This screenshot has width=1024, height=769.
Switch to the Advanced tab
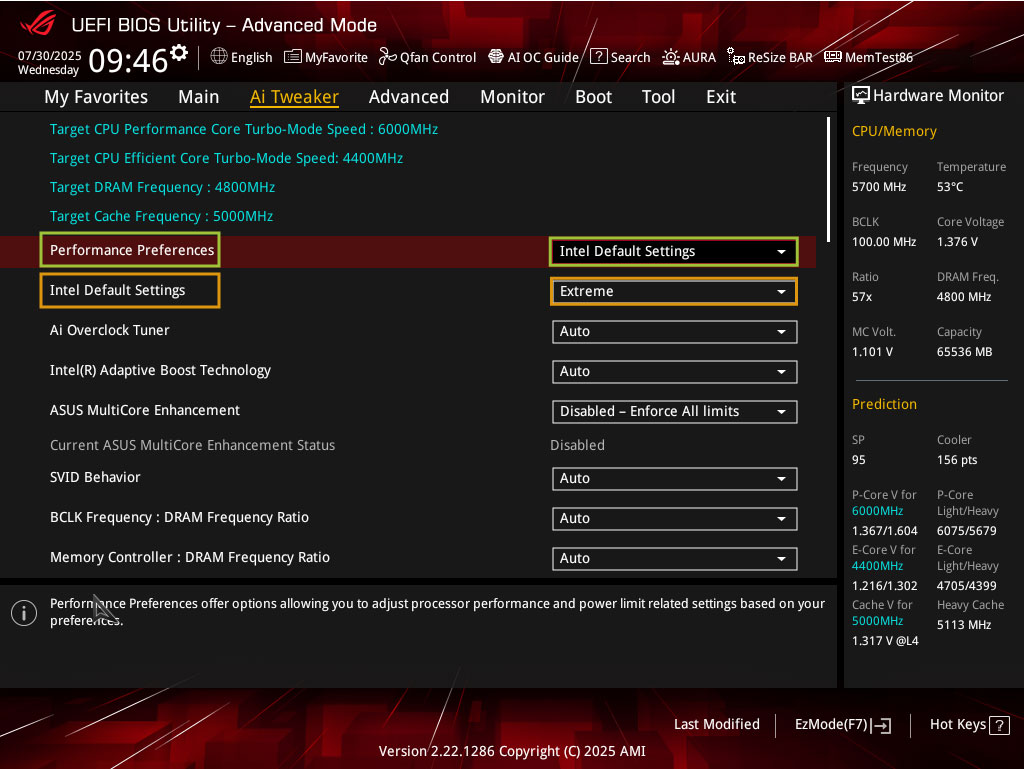tap(408, 97)
